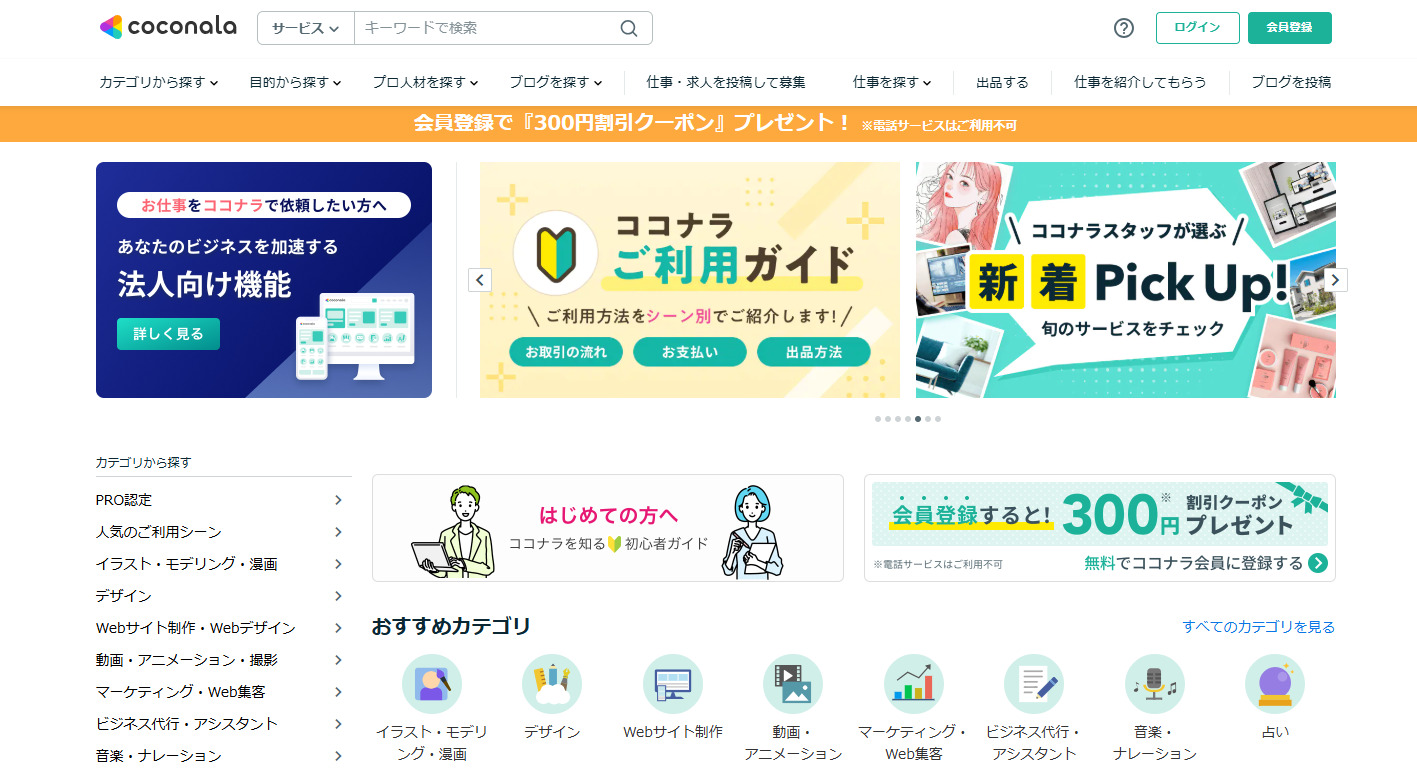
Task: Open 仕事を紹介してもらう in the navigation
Action: coord(1140,82)
